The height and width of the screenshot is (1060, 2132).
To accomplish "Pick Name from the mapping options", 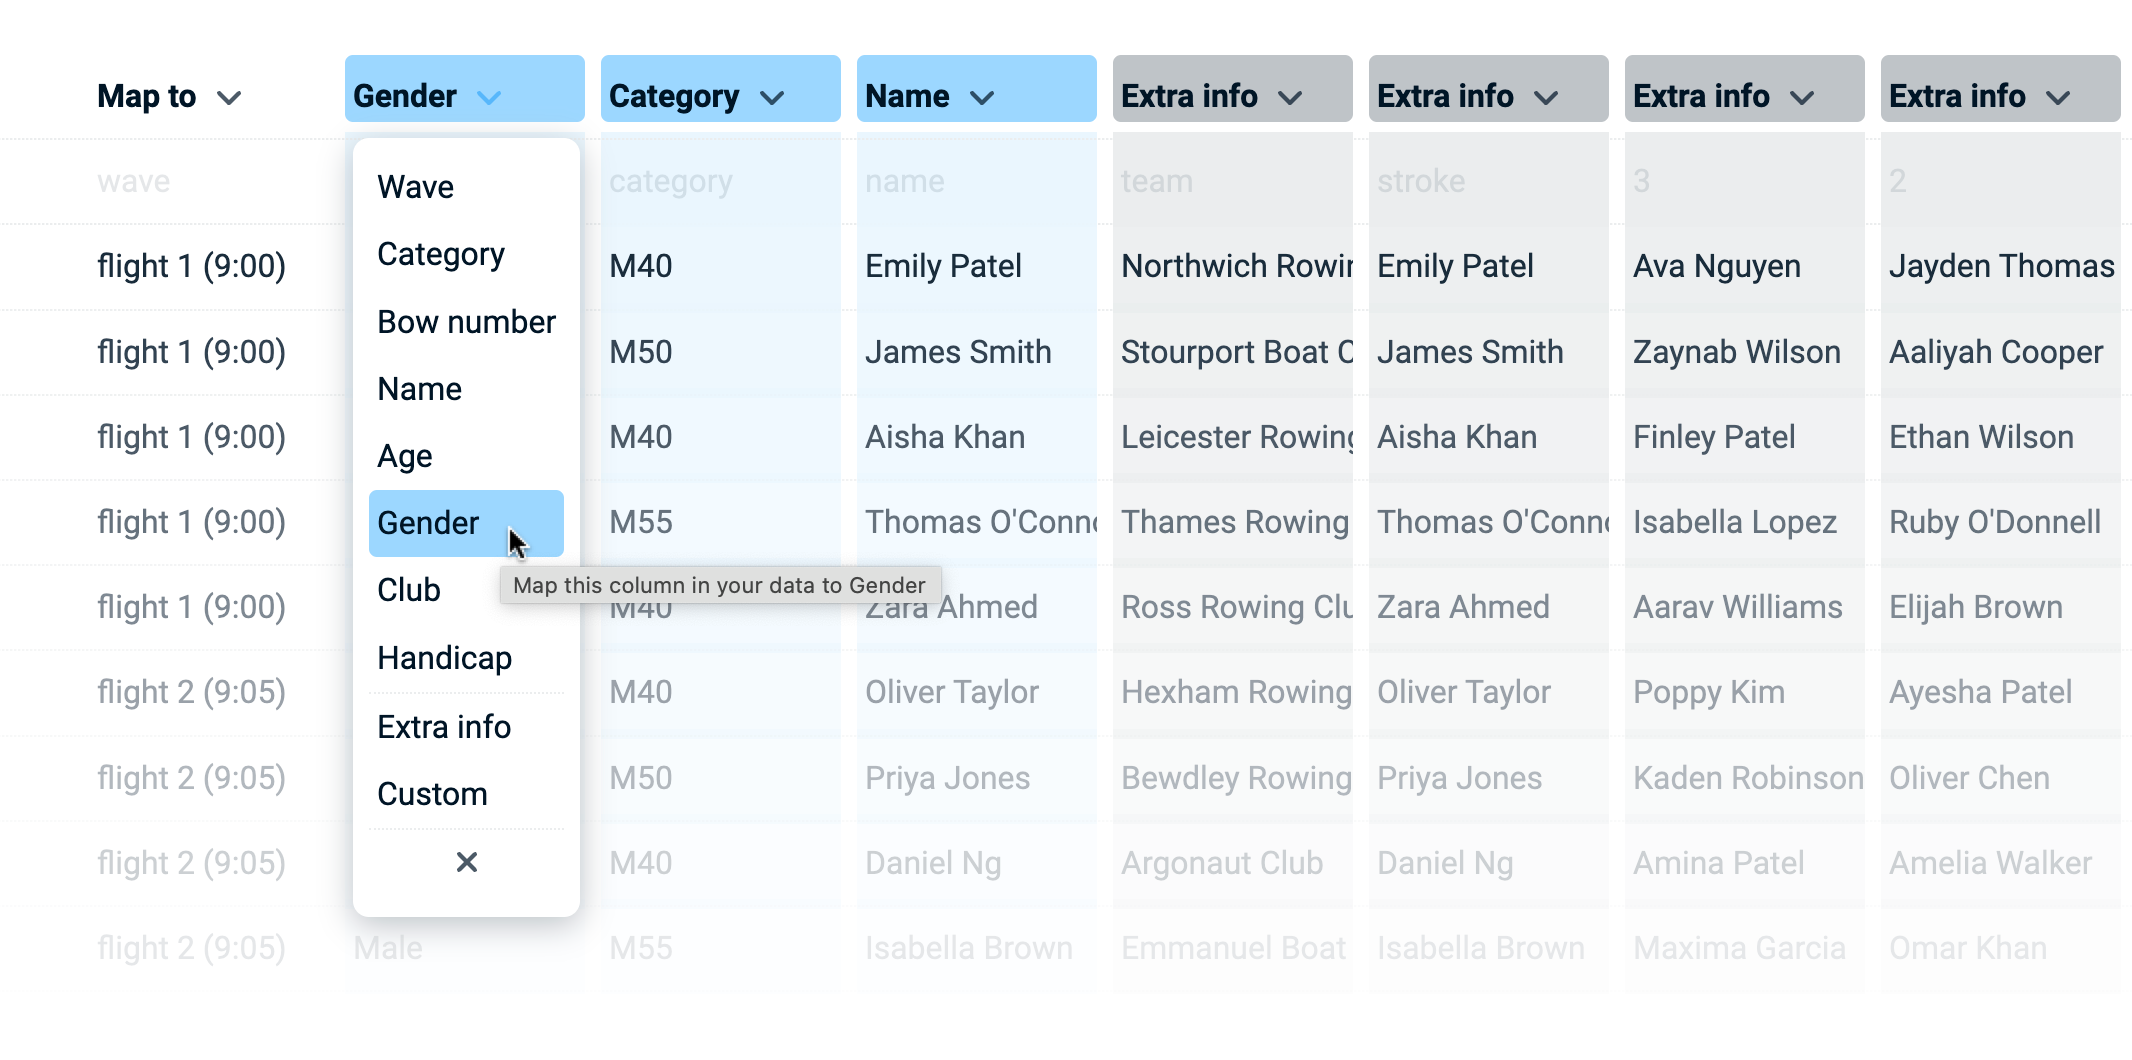I will click(x=420, y=389).
